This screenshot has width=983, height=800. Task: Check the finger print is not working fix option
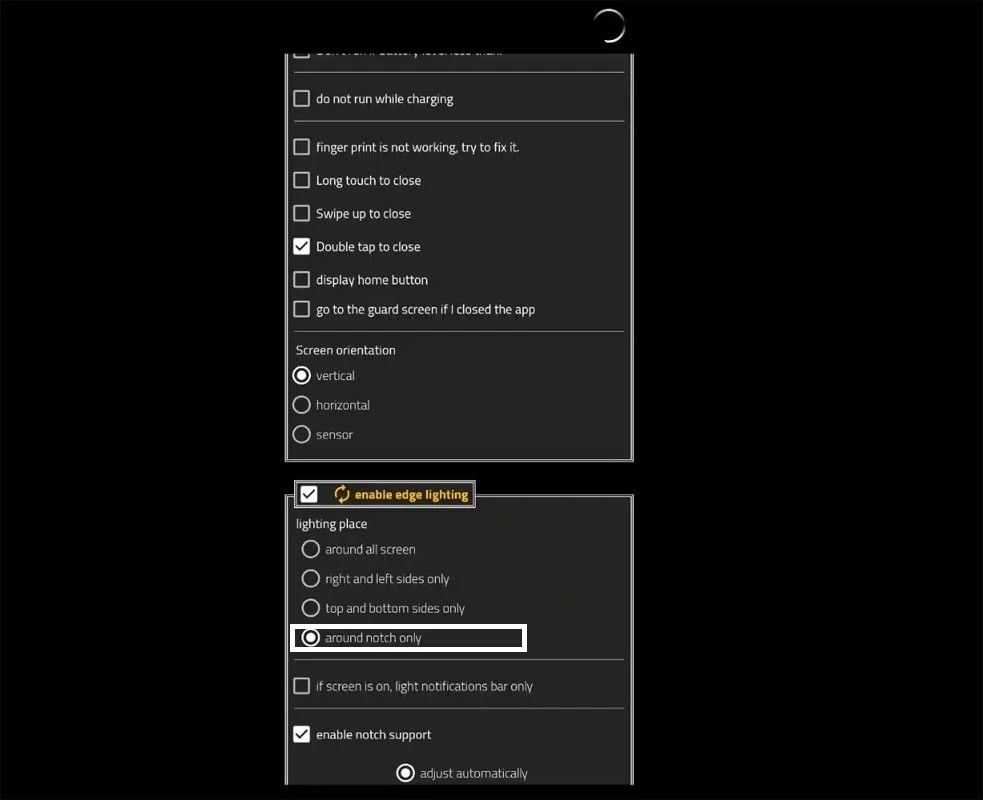tap(302, 146)
